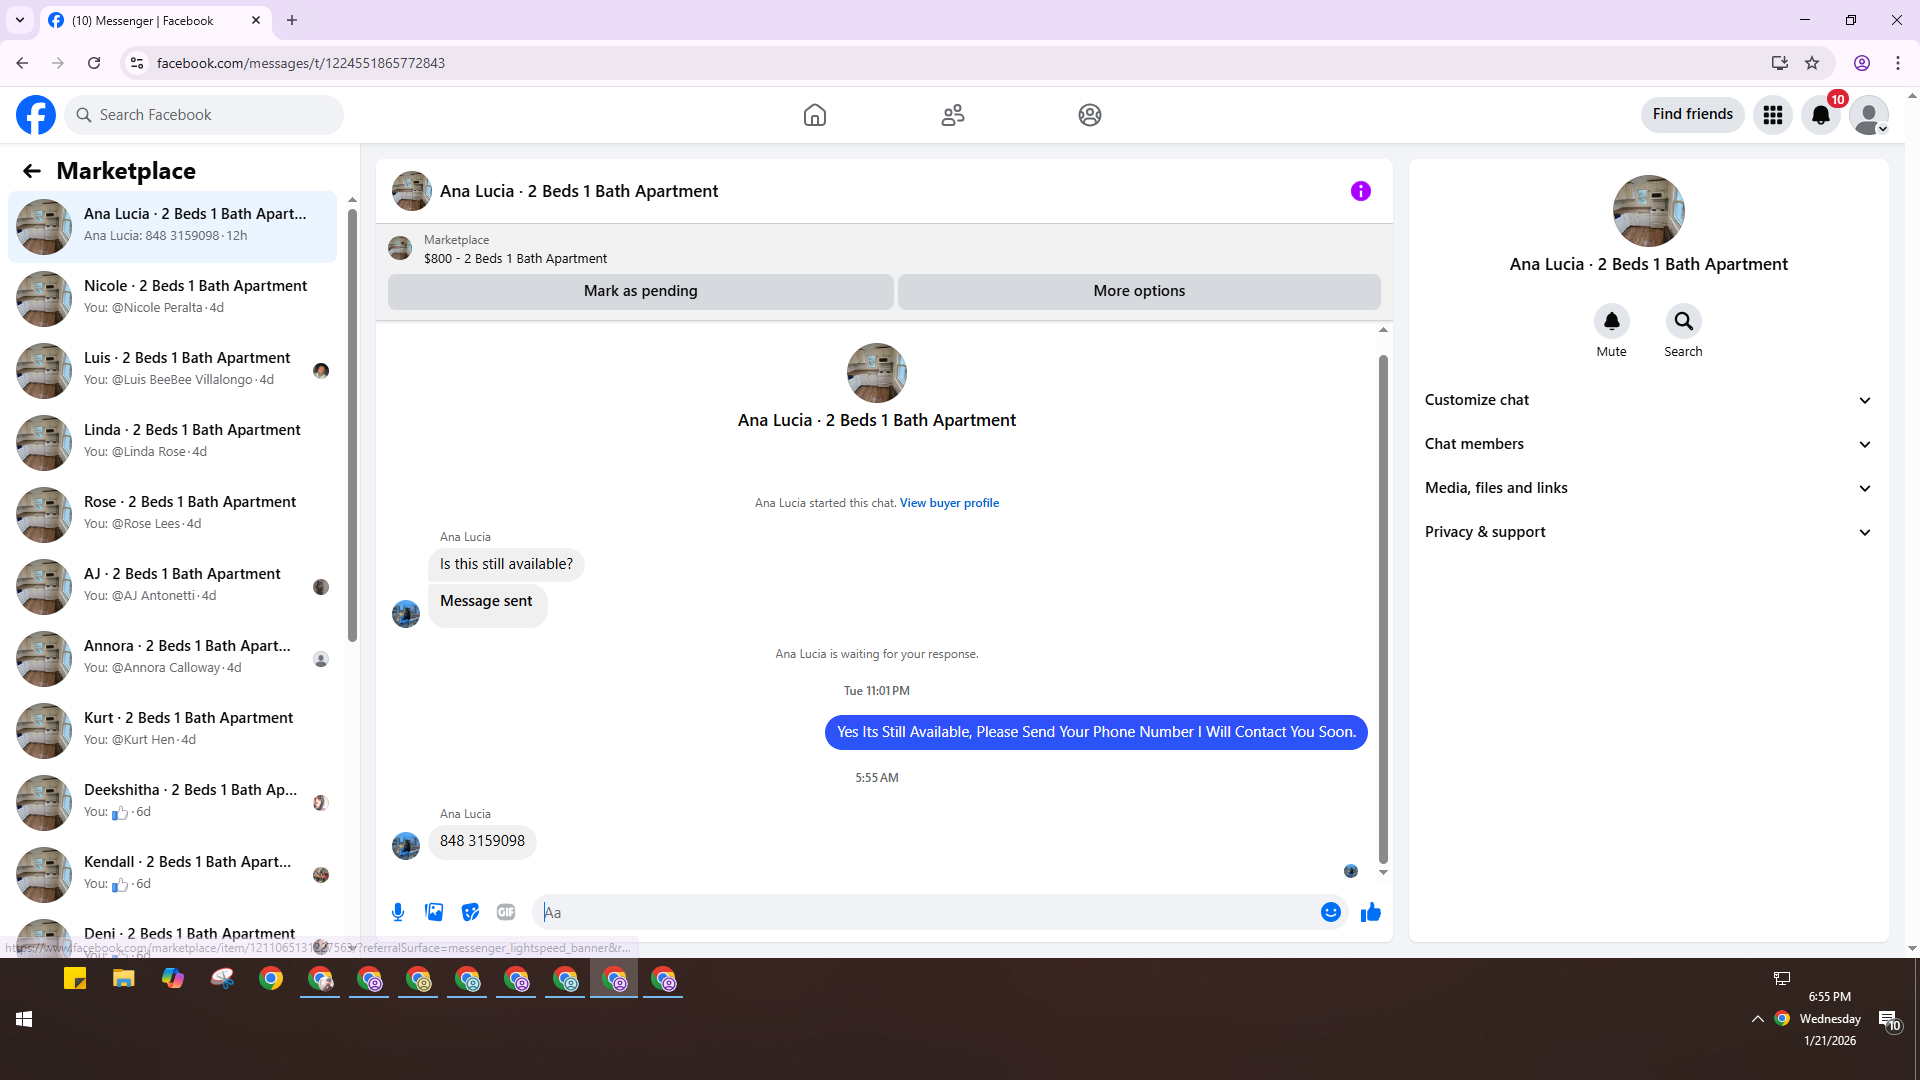Image resolution: width=1920 pixels, height=1080 pixels.
Task: Expand Chat members section
Action: click(1647, 444)
